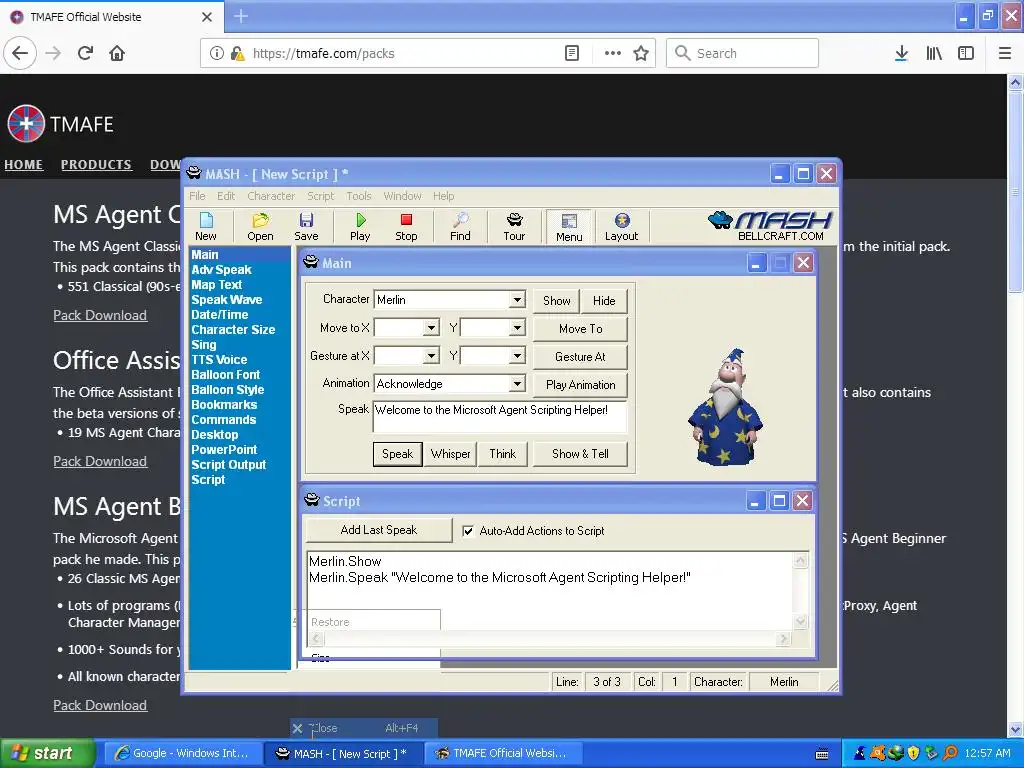Click the Merlin character image
Image resolution: width=1024 pixels, height=768 pixels.
[x=726, y=407]
